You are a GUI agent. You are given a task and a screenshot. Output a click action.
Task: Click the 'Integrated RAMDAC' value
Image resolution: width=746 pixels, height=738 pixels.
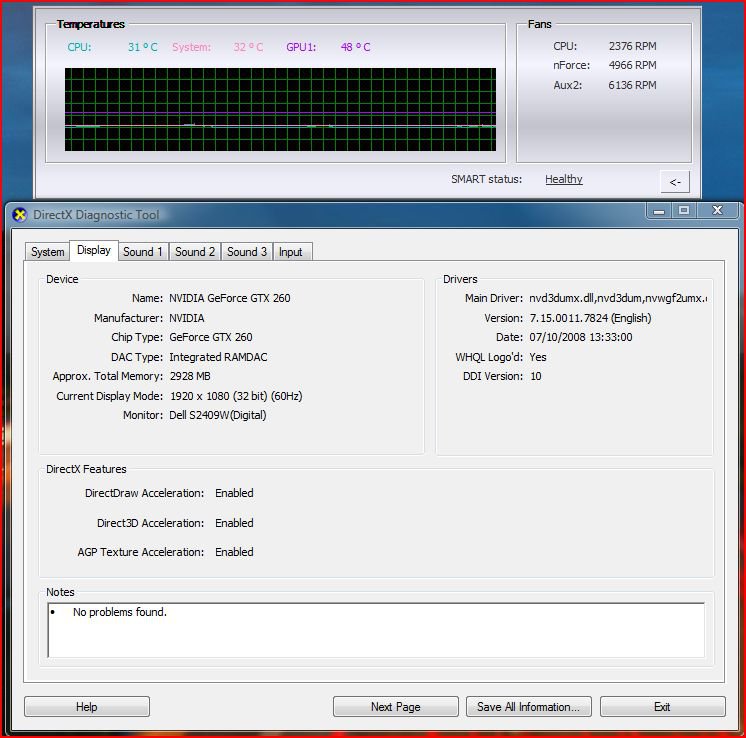[218, 357]
